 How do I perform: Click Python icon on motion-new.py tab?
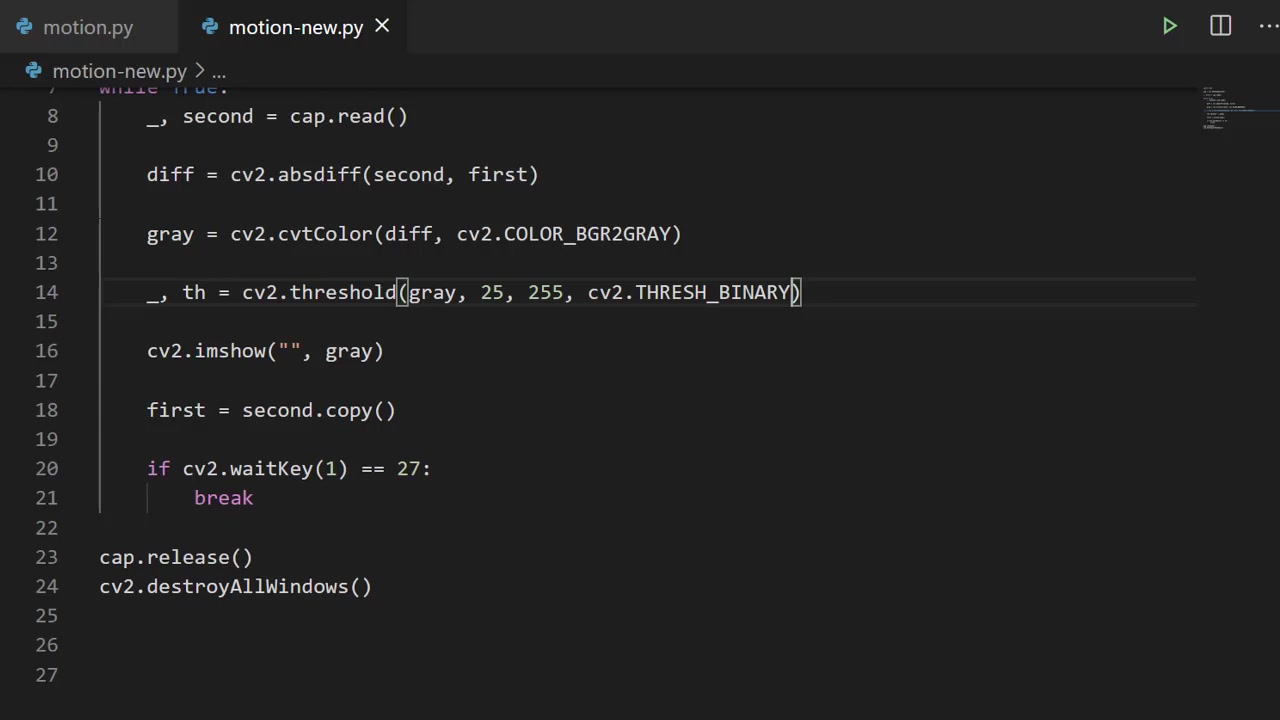pyautogui.click(x=209, y=27)
